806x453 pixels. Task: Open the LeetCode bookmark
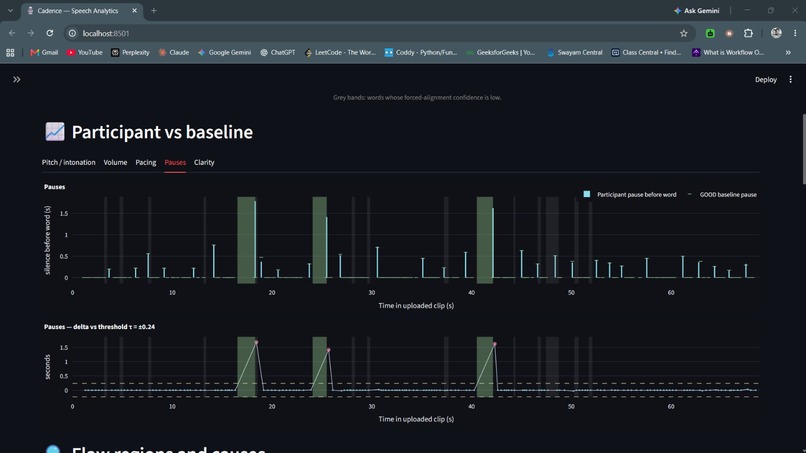(340, 52)
